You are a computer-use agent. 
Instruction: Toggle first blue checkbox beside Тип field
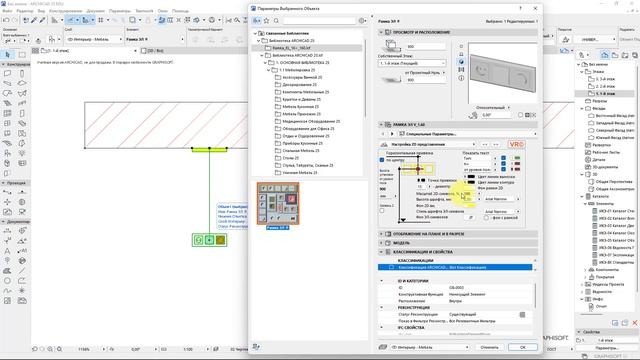pos(503,158)
